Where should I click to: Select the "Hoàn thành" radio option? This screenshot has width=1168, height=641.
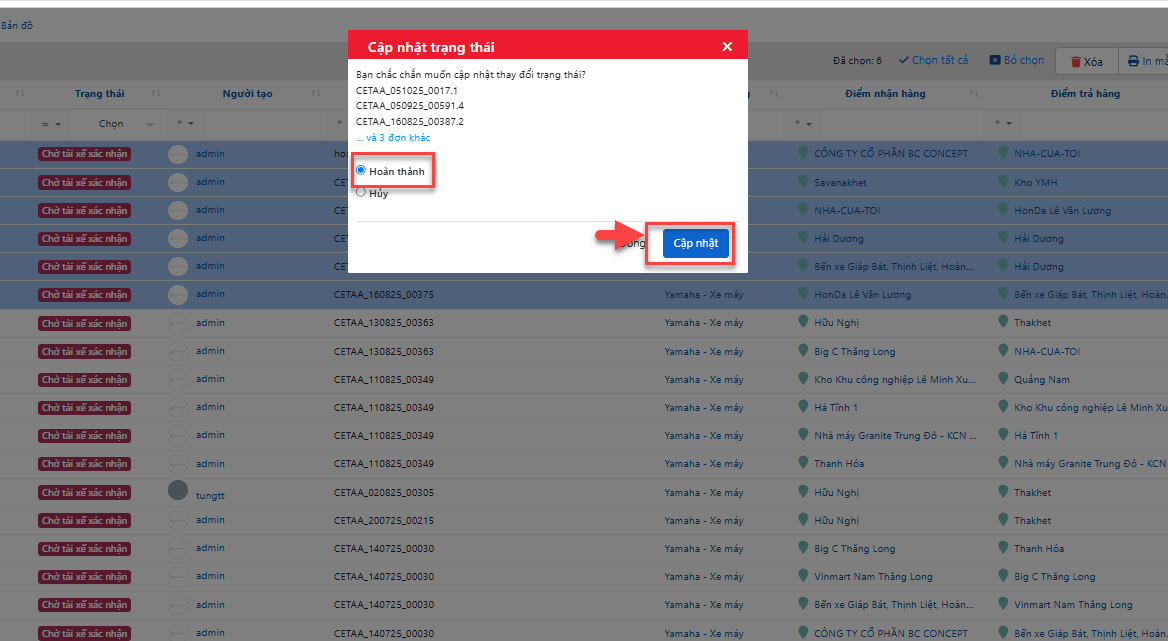[x=361, y=171]
